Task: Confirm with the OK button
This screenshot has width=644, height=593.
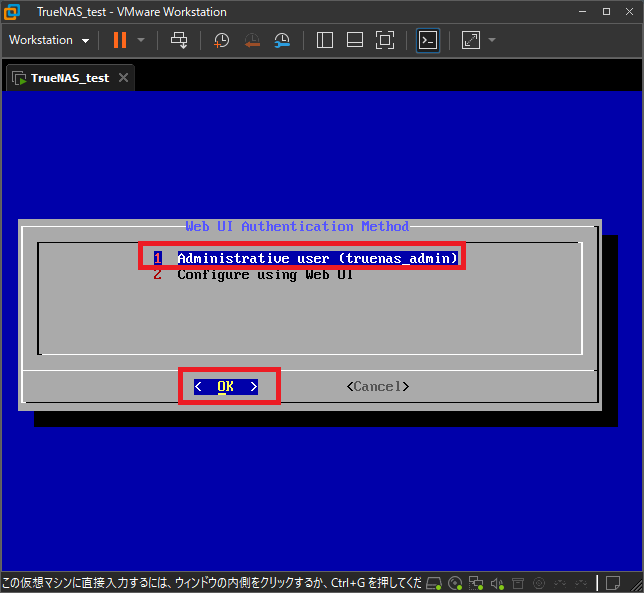Action: [x=226, y=386]
